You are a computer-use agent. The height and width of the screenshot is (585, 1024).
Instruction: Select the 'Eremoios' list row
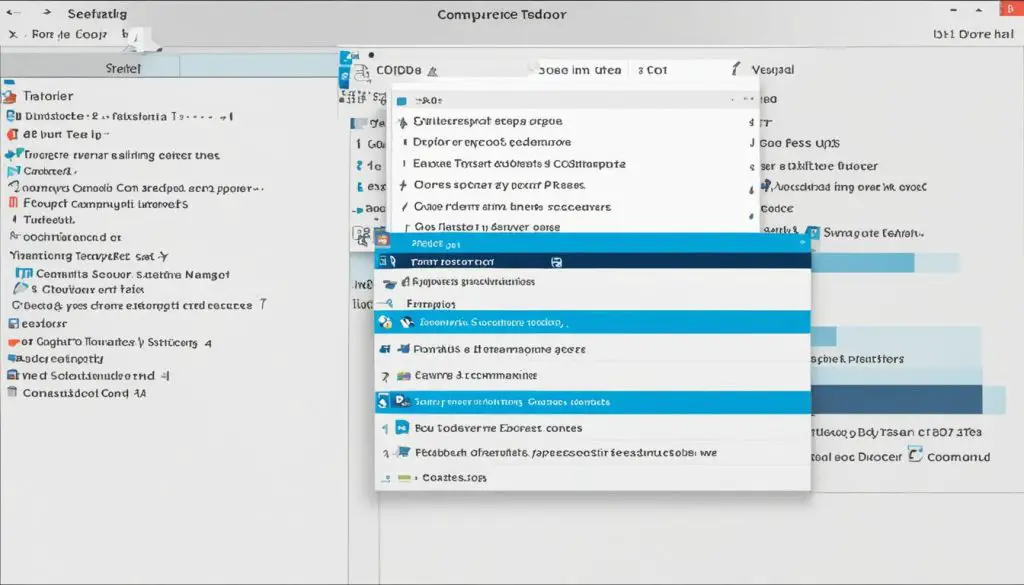point(592,304)
